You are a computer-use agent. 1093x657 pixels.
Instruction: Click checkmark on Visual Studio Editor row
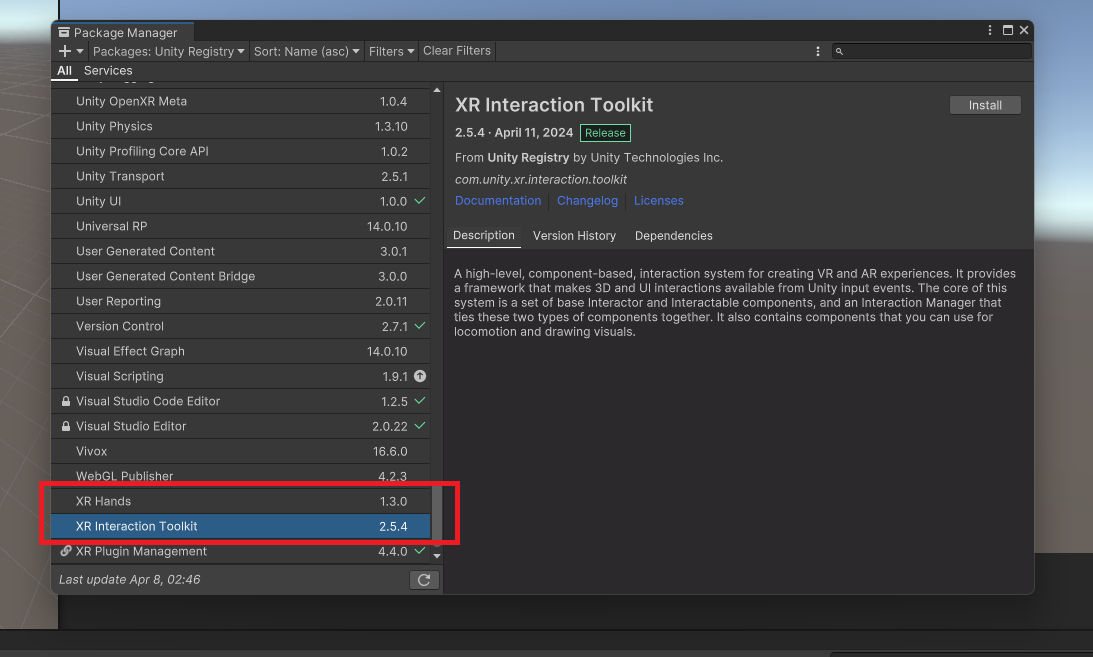tap(420, 426)
